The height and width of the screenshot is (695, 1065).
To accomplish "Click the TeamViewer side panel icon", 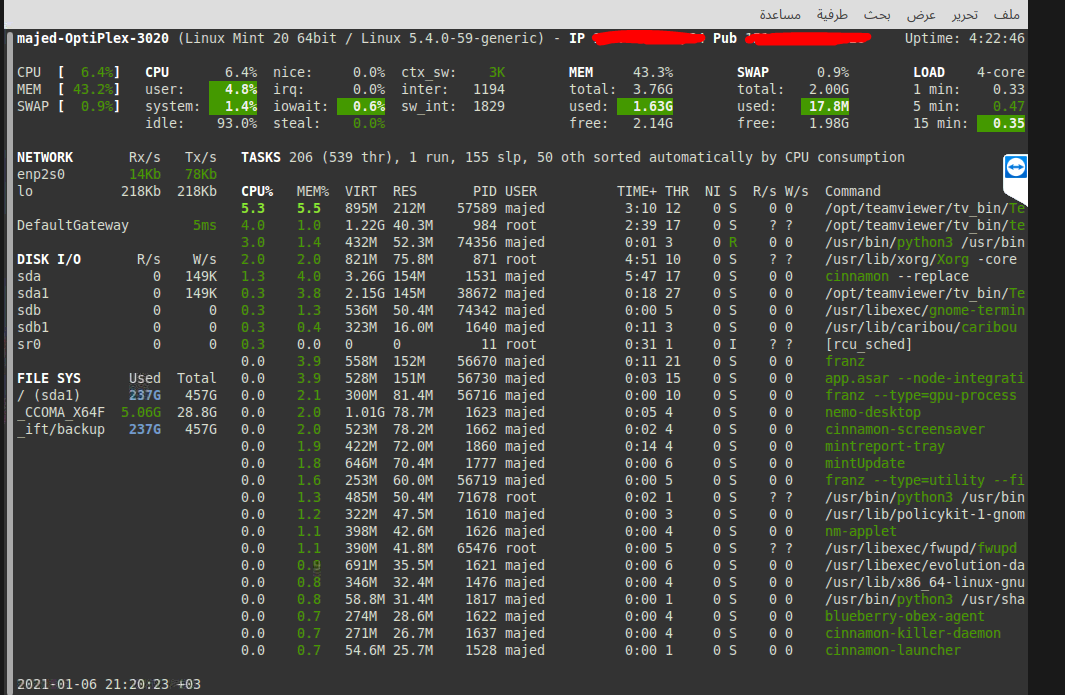I will (1015, 167).
